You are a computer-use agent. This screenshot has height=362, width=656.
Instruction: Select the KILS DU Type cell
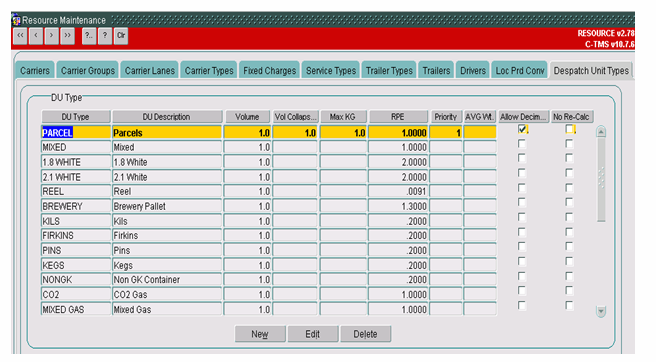pyautogui.click(x=76, y=221)
